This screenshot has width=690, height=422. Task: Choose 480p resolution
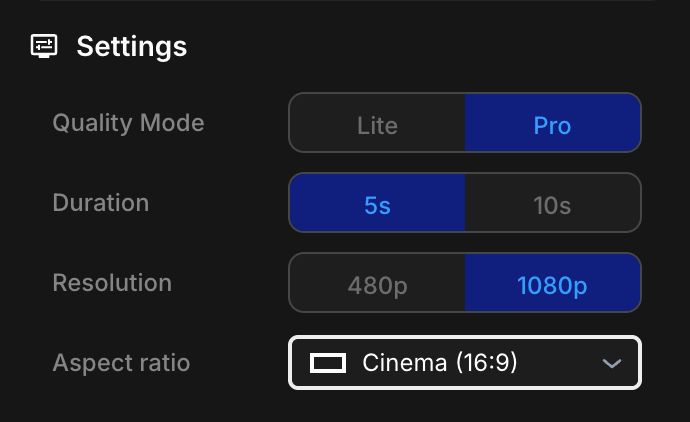pyautogui.click(x=377, y=285)
